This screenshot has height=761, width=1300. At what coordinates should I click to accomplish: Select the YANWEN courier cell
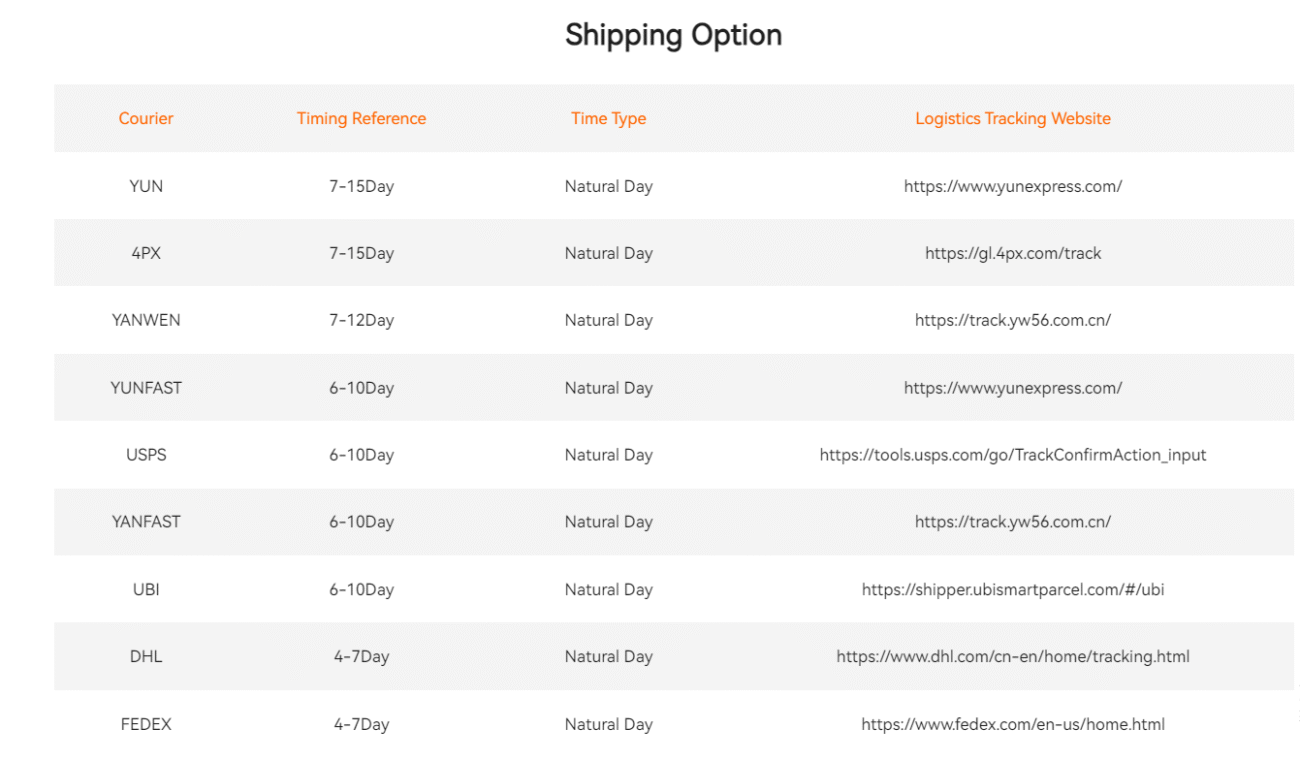(x=146, y=320)
